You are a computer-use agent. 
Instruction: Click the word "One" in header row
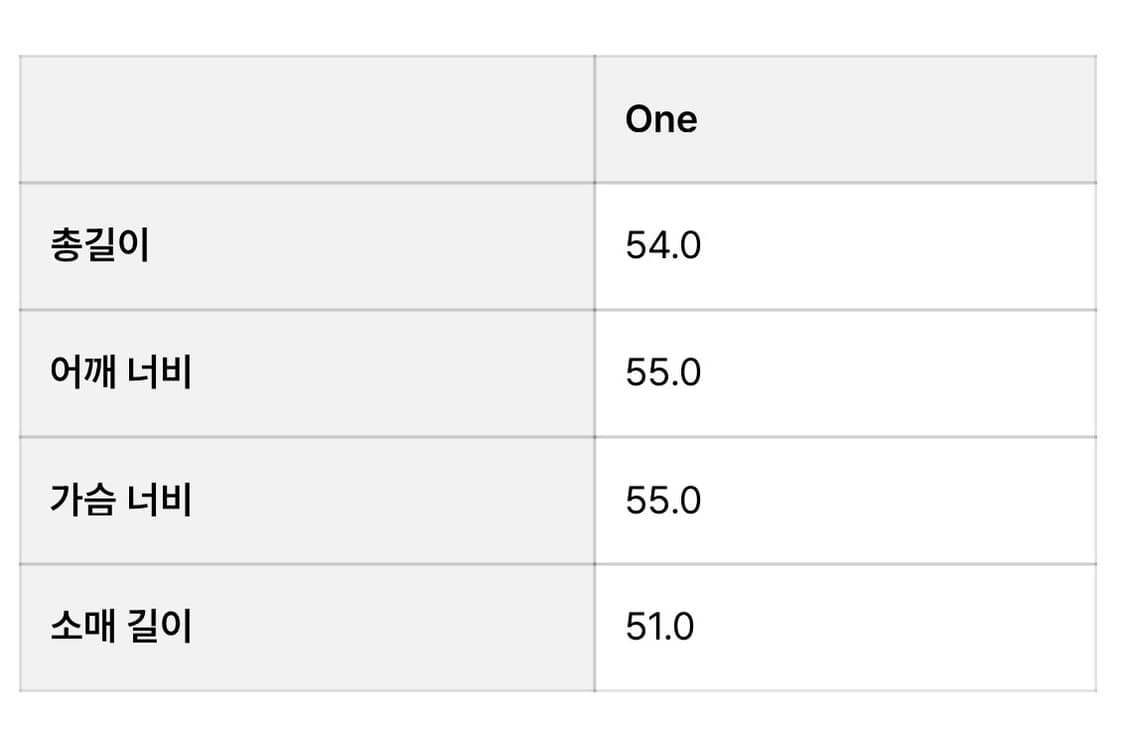tap(661, 119)
